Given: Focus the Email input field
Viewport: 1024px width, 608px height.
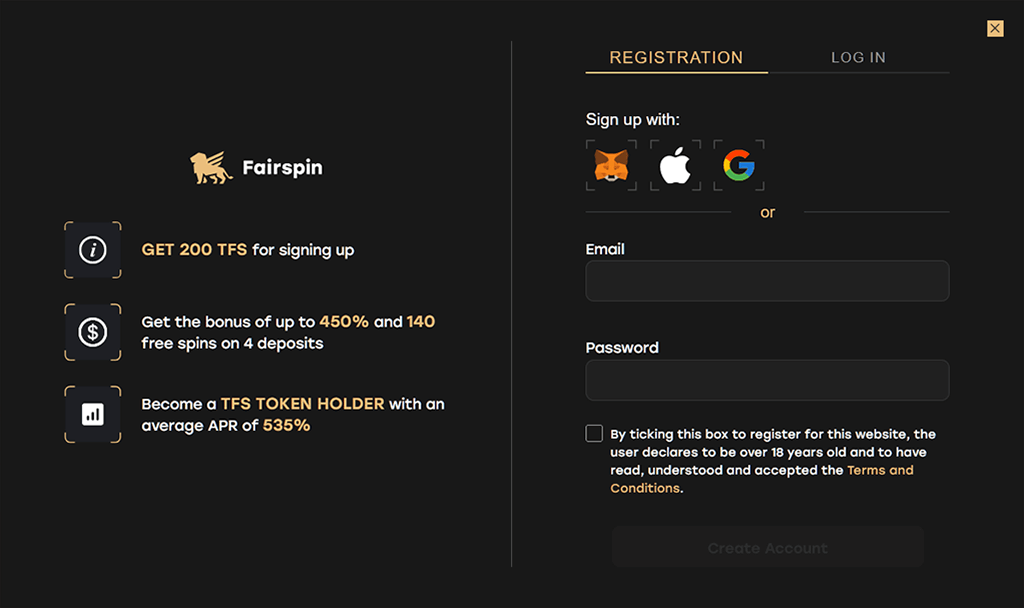Looking at the screenshot, I should (767, 281).
